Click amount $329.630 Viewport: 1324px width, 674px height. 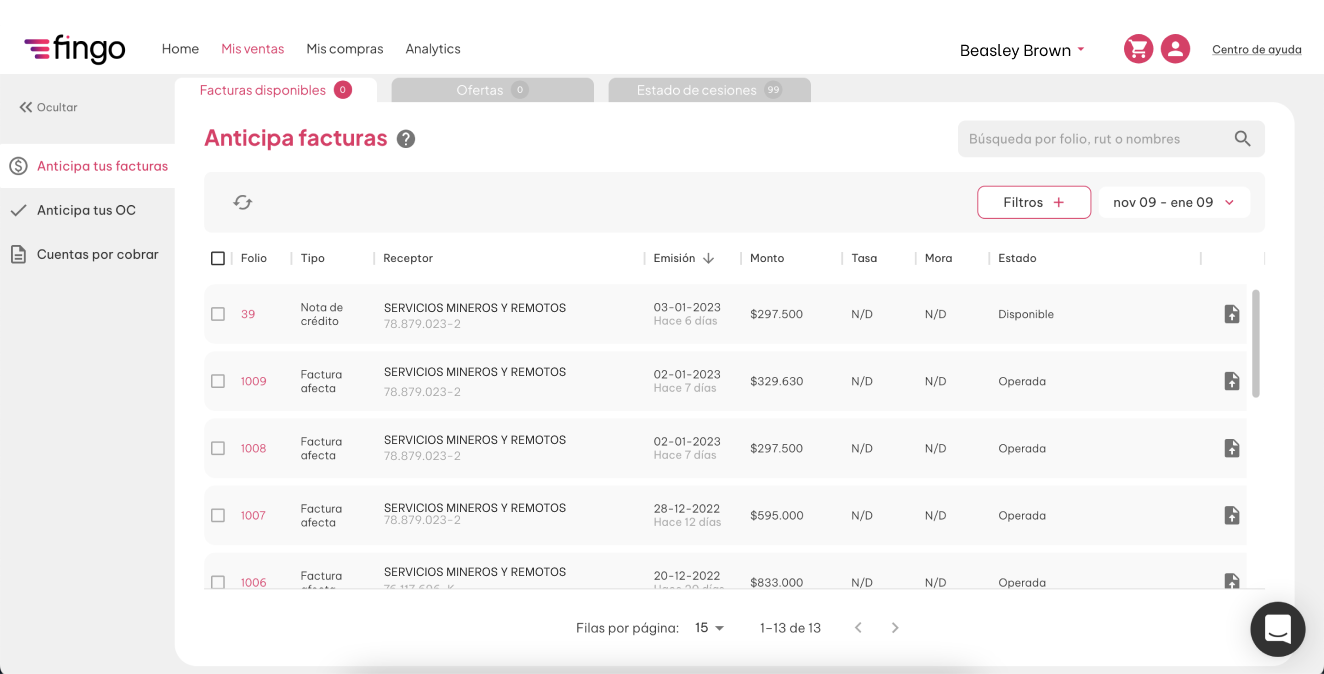pyautogui.click(x=777, y=381)
